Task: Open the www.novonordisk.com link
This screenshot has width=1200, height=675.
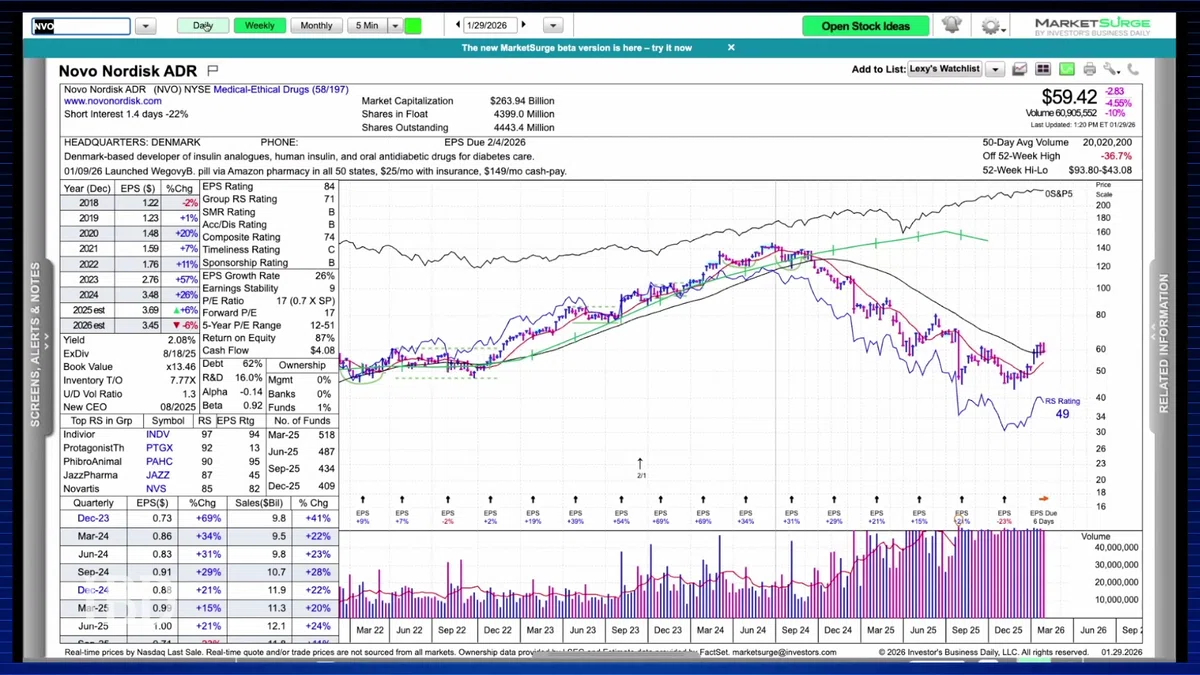Action: coord(113,101)
